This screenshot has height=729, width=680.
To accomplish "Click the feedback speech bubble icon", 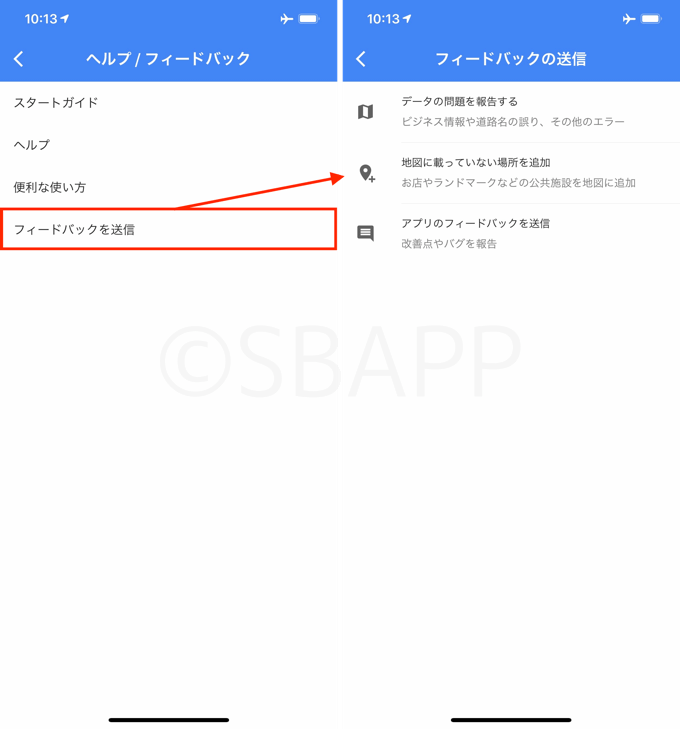I will [365, 233].
